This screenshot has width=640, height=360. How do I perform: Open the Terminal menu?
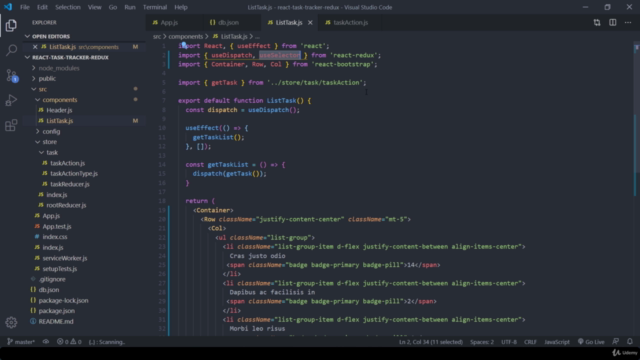coord(155,7)
